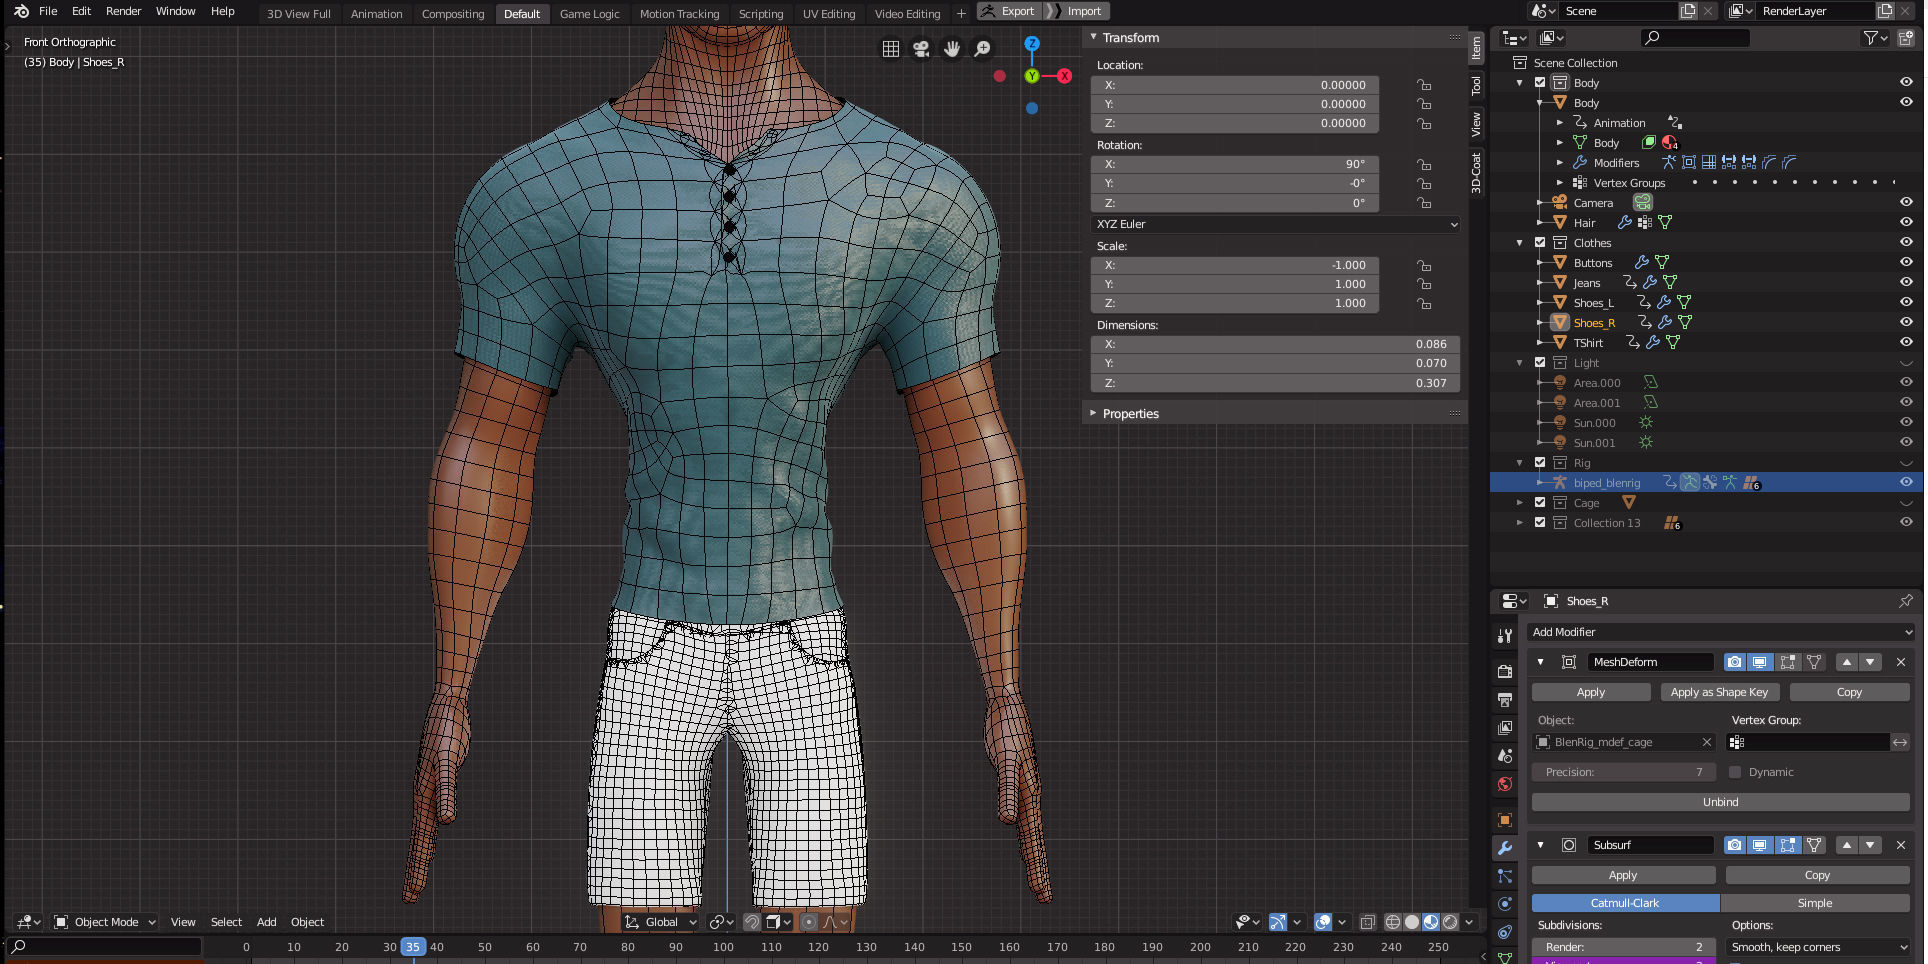Screen dimensions: 1928x964
Task: Uncheck the Rig collection checkbox
Action: pos(1540,462)
